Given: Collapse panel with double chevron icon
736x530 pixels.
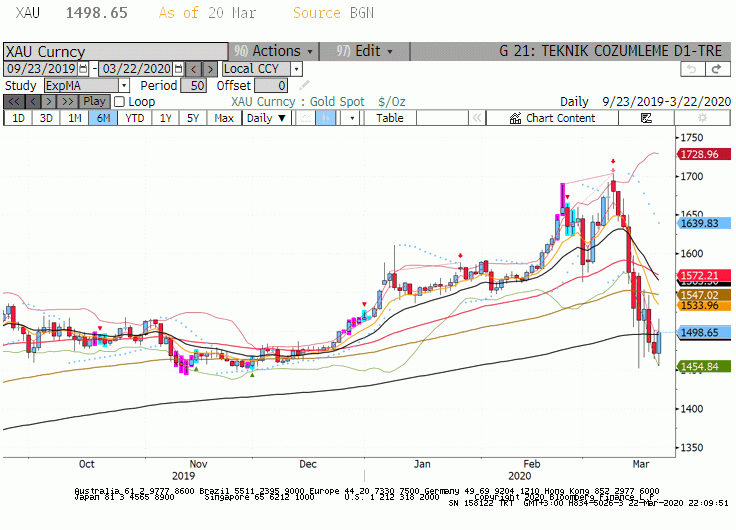Looking at the screenshot, I should click(477, 118).
